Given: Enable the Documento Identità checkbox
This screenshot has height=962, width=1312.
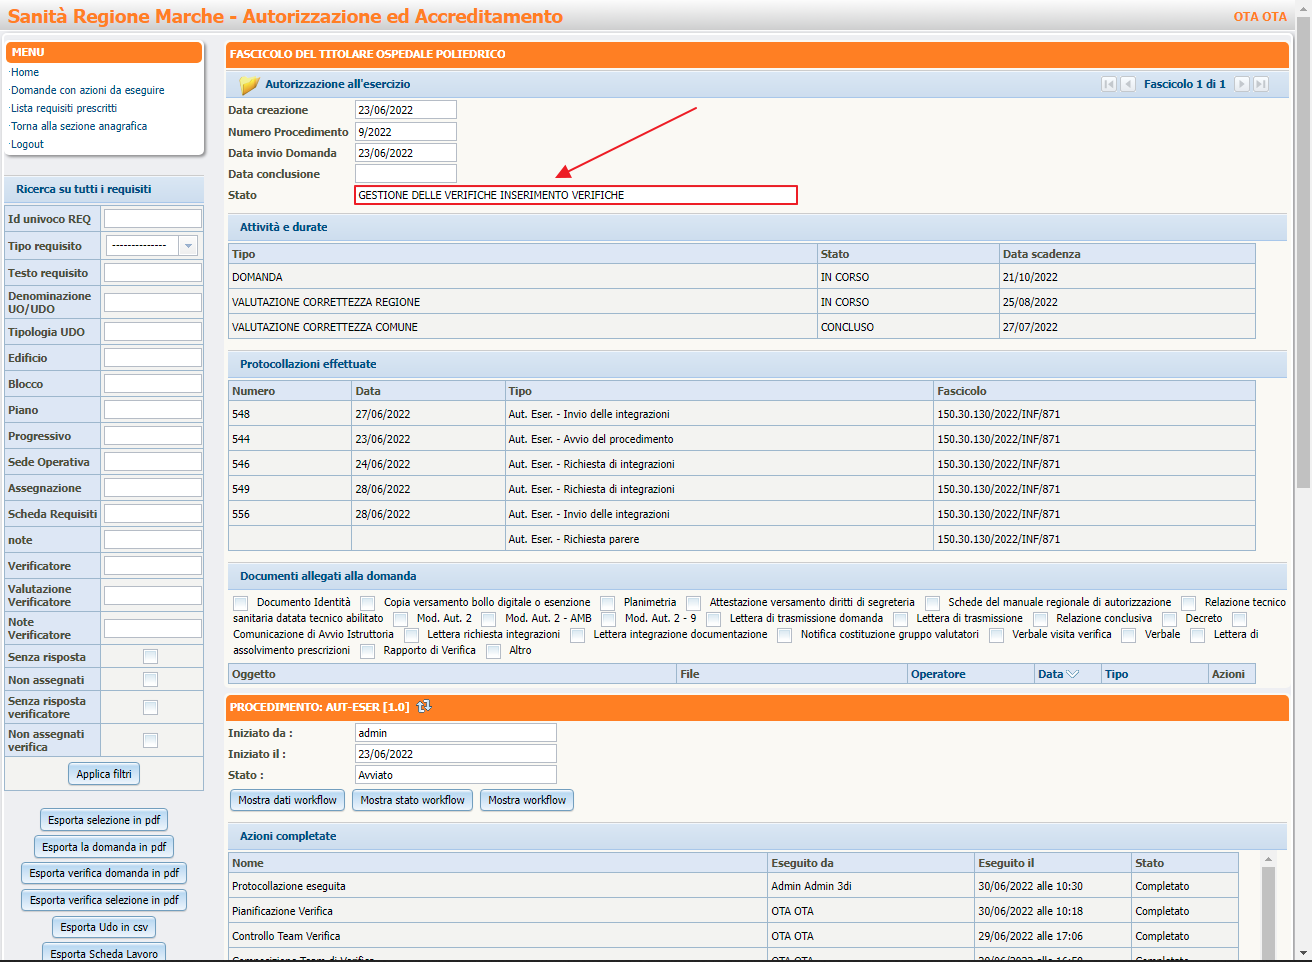Looking at the screenshot, I should pyautogui.click(x=240, y=602).
